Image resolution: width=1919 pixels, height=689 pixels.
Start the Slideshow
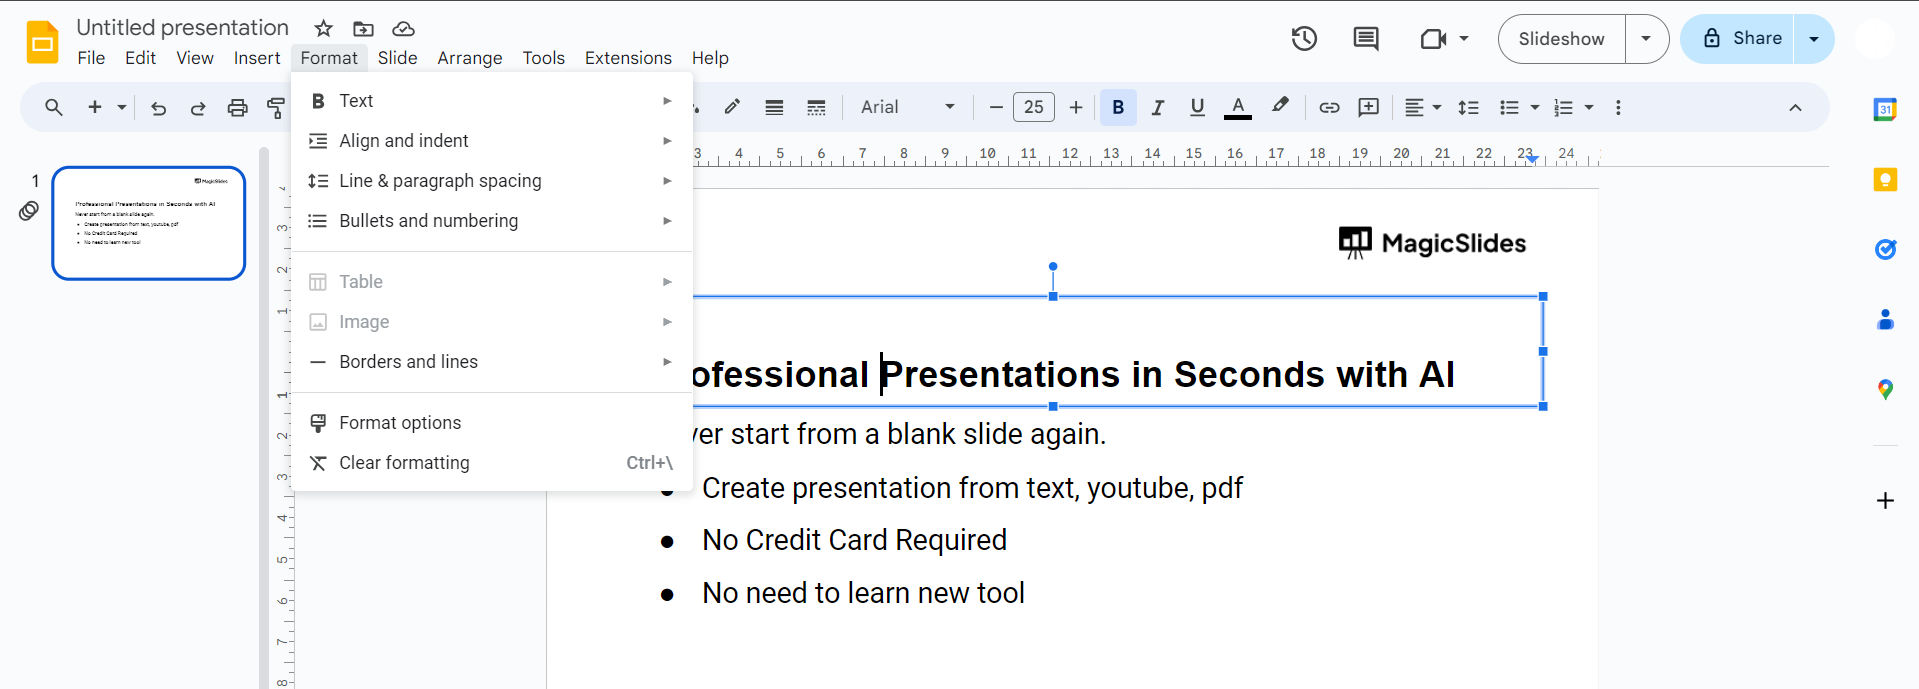tap(1561, 39)
